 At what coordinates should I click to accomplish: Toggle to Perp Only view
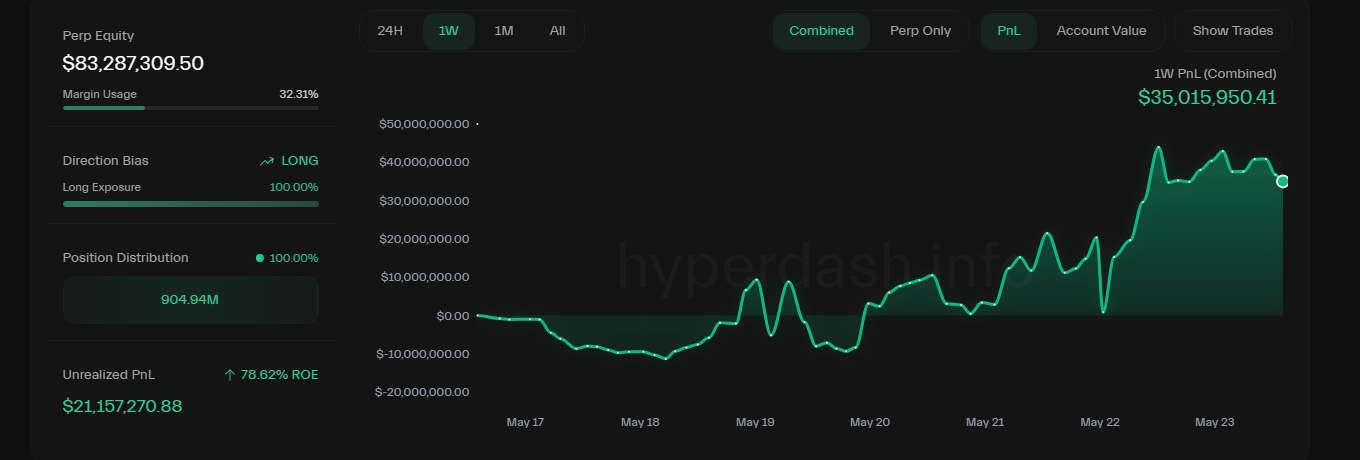(920, 31)
